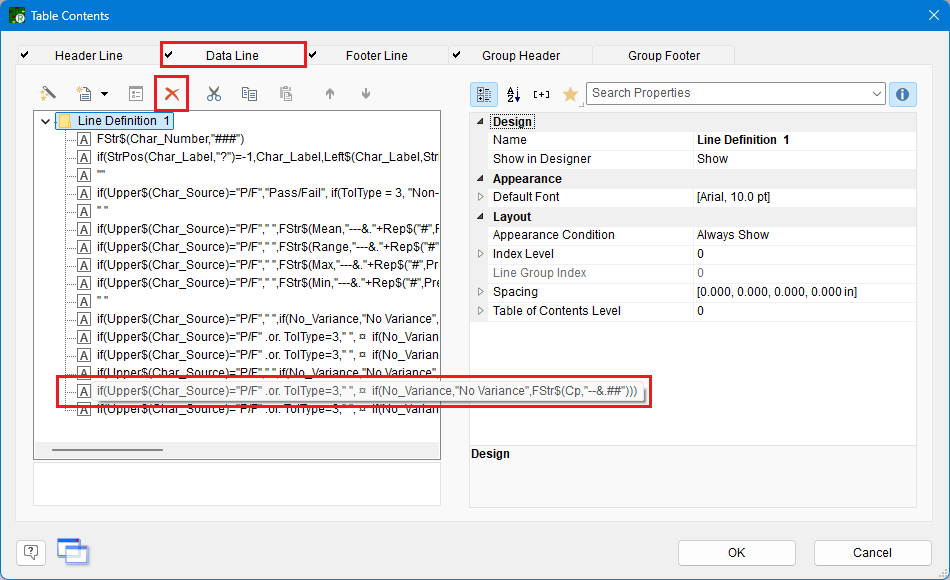Expand all property groups with [+] icon
The width and height of the screenshot is (950, 580).
click(x=541, y=94)
